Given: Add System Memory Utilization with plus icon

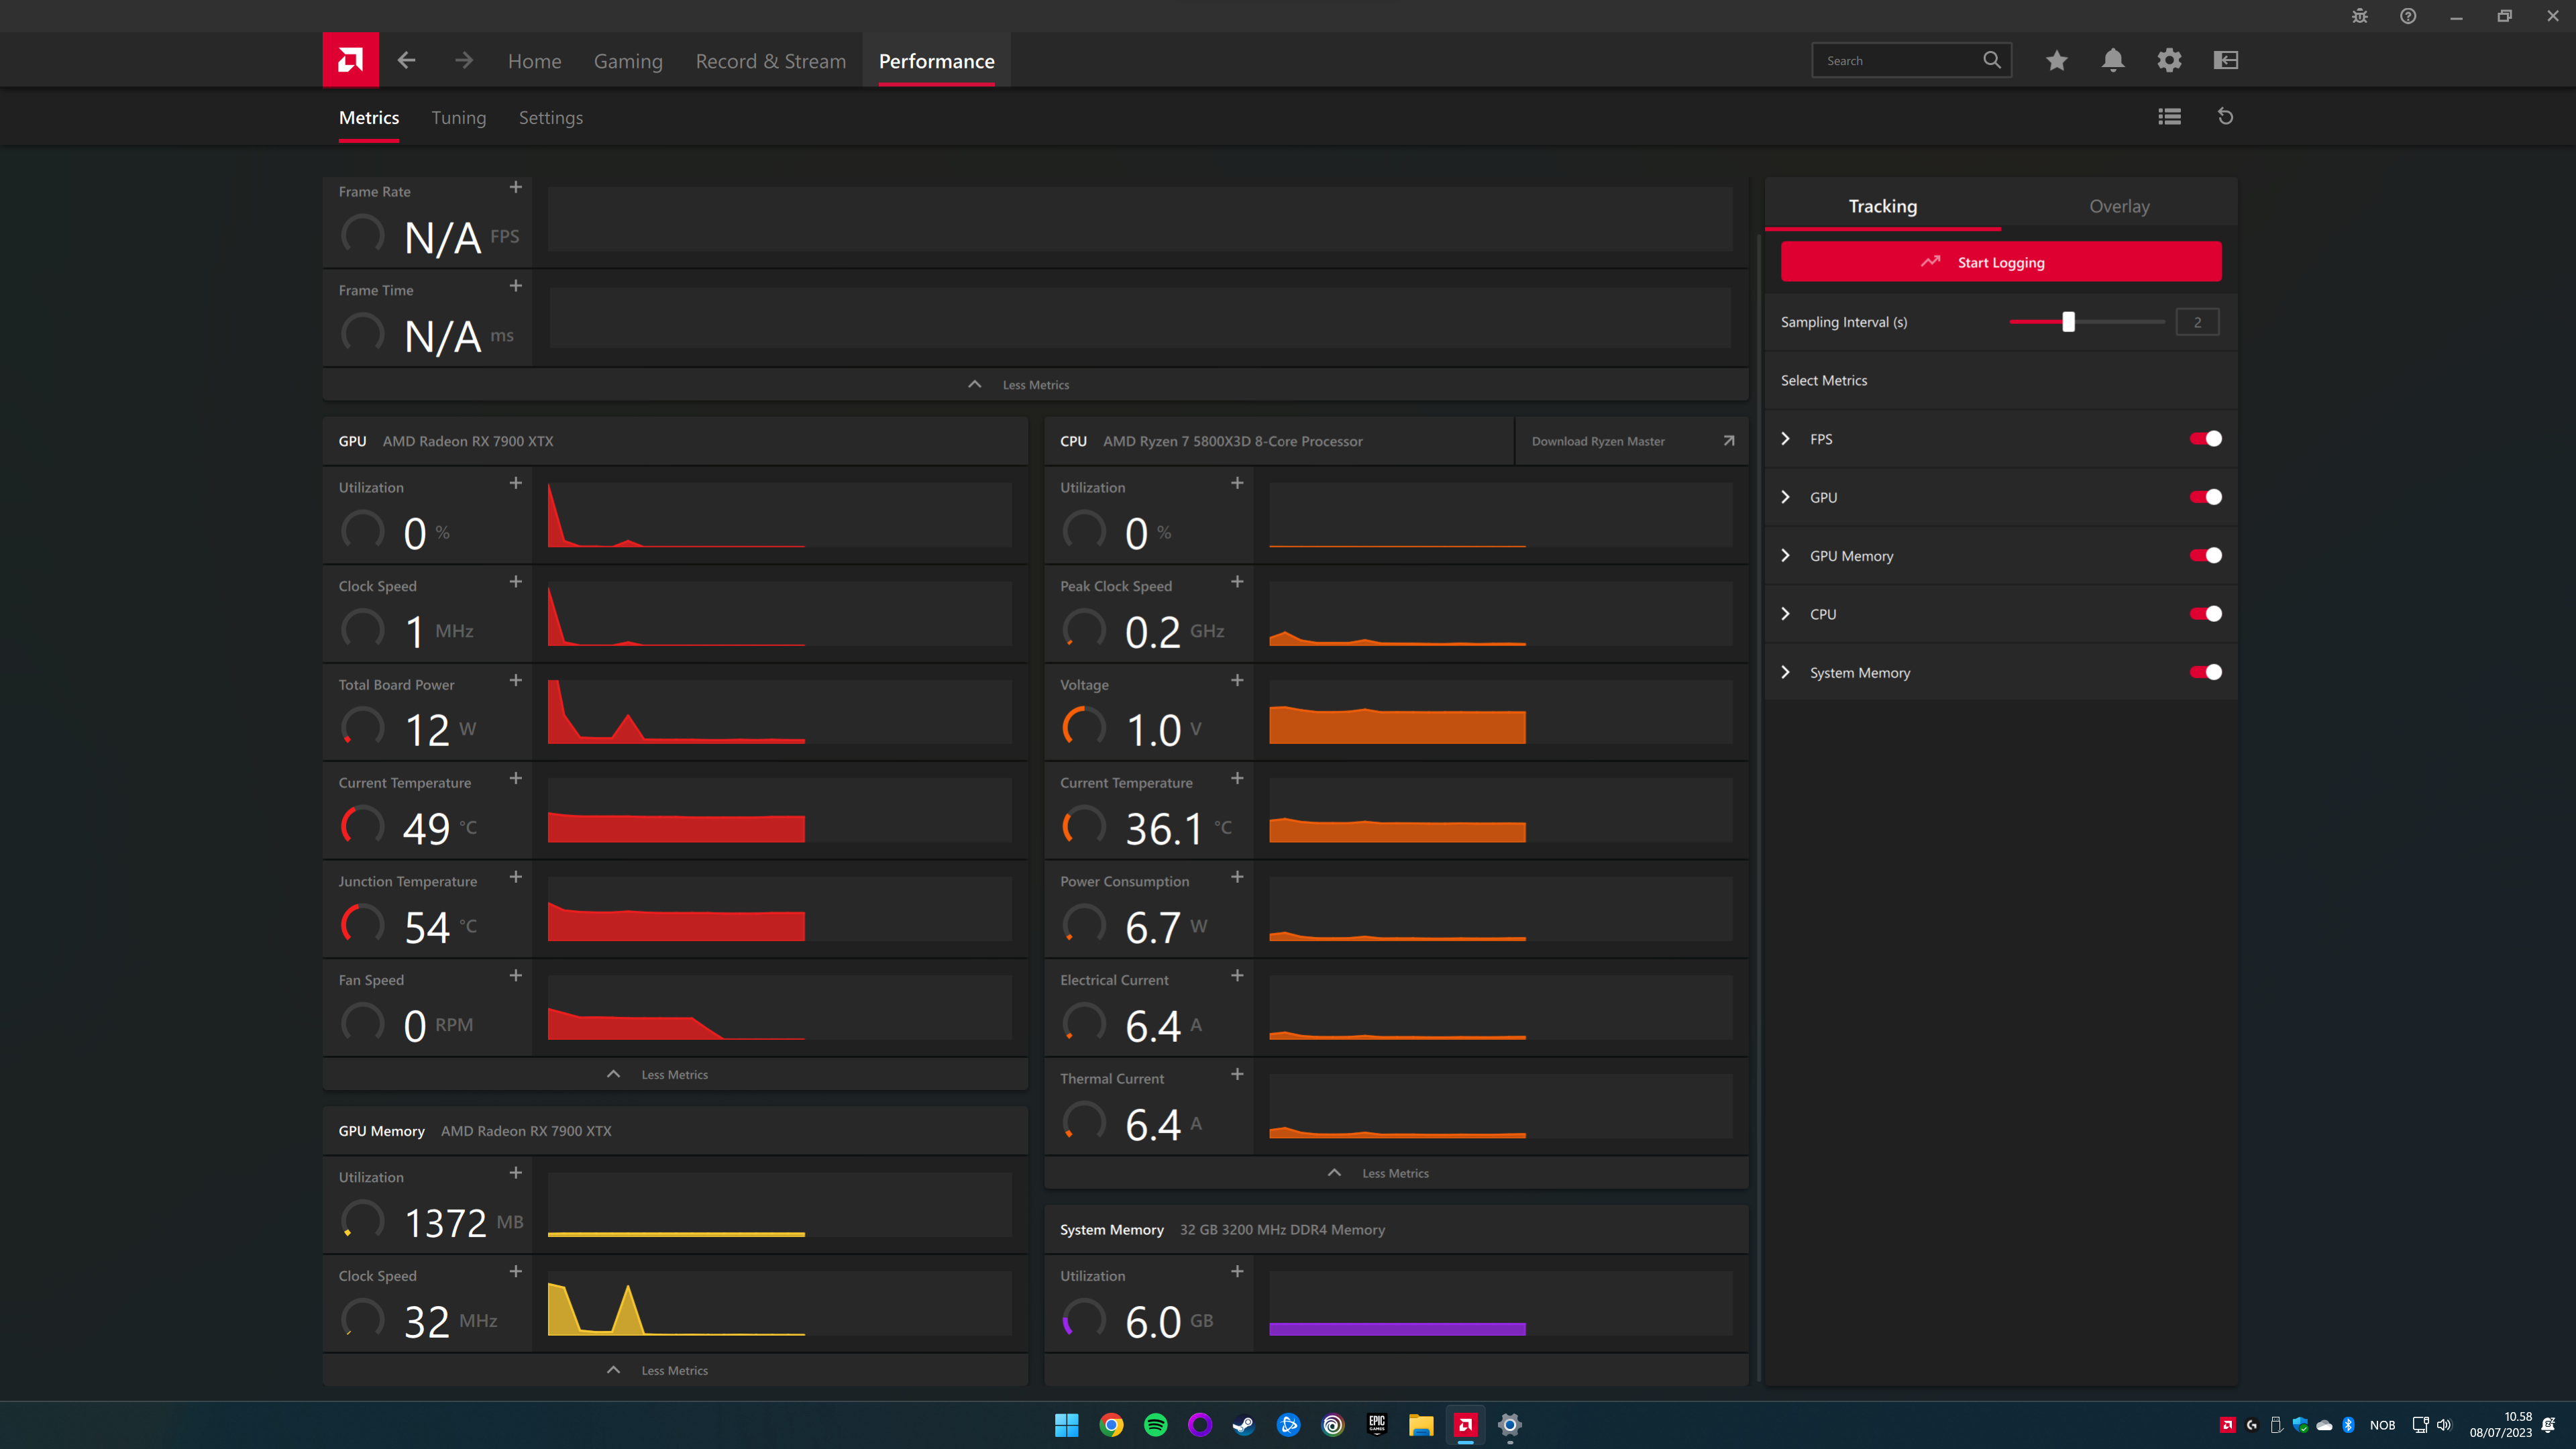Looking at the screenshot, I should click(x=1237, y=1271).
